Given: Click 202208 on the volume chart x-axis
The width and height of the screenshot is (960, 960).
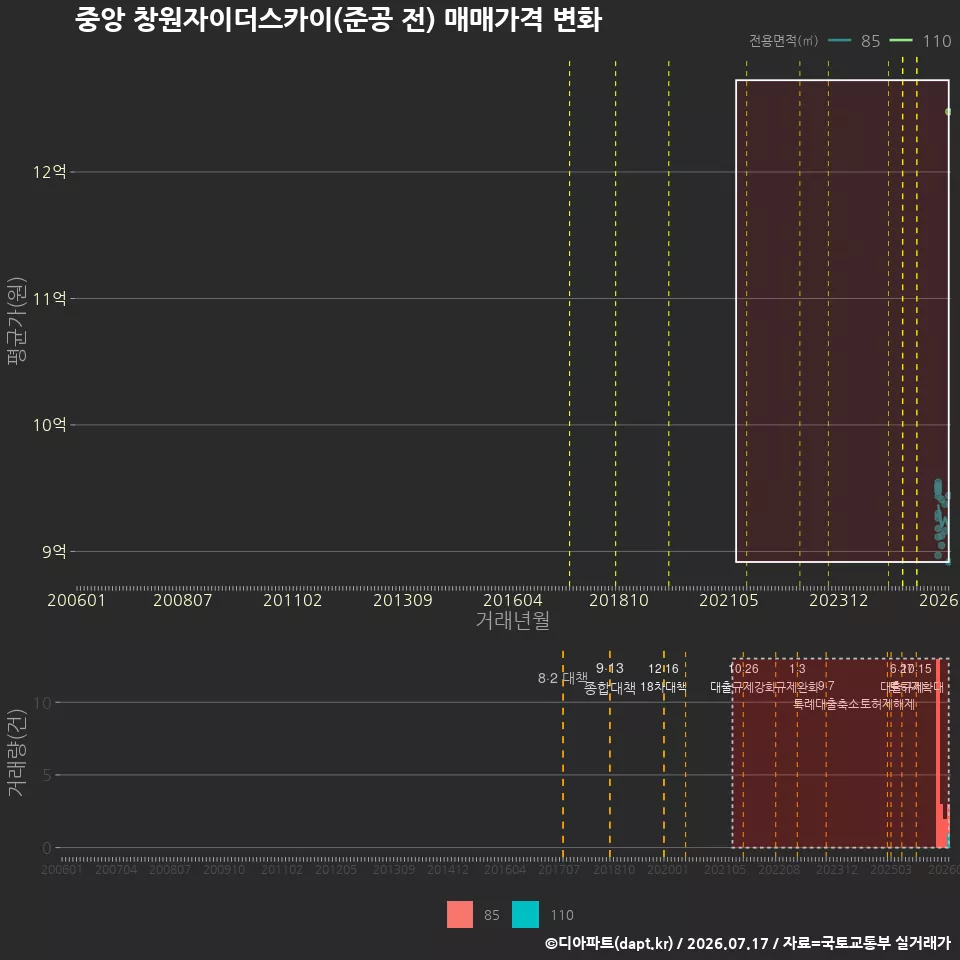Looking at the screenshot, I should click(779, 869).
